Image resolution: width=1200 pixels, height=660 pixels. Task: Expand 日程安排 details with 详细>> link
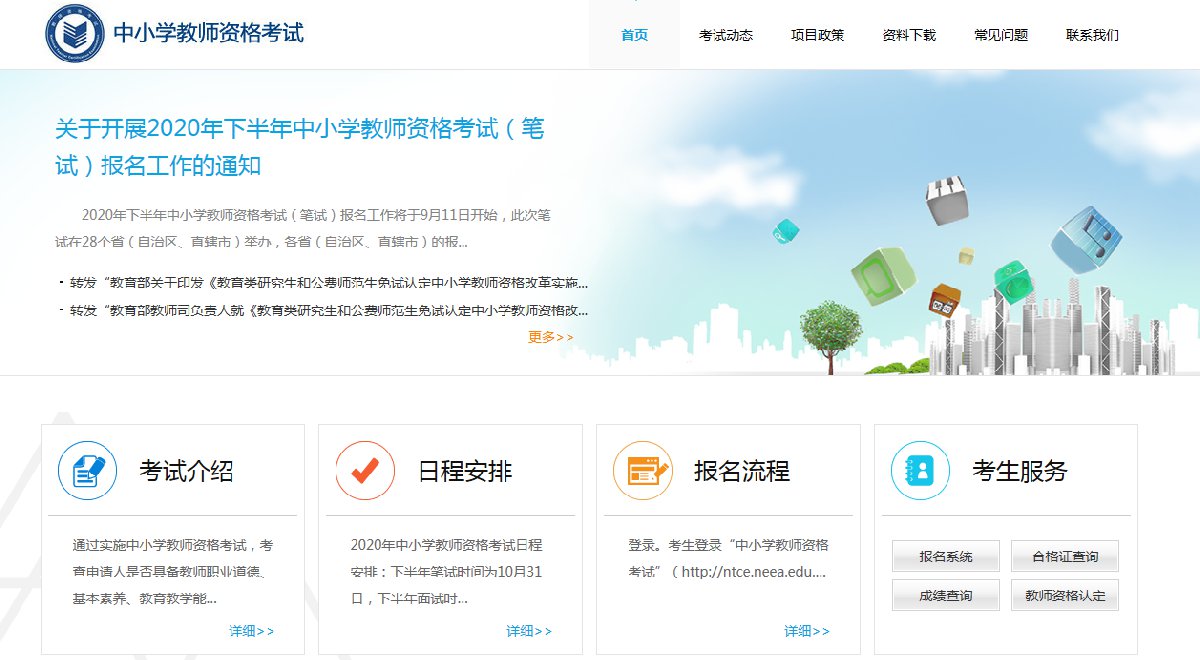click(528, 631)
